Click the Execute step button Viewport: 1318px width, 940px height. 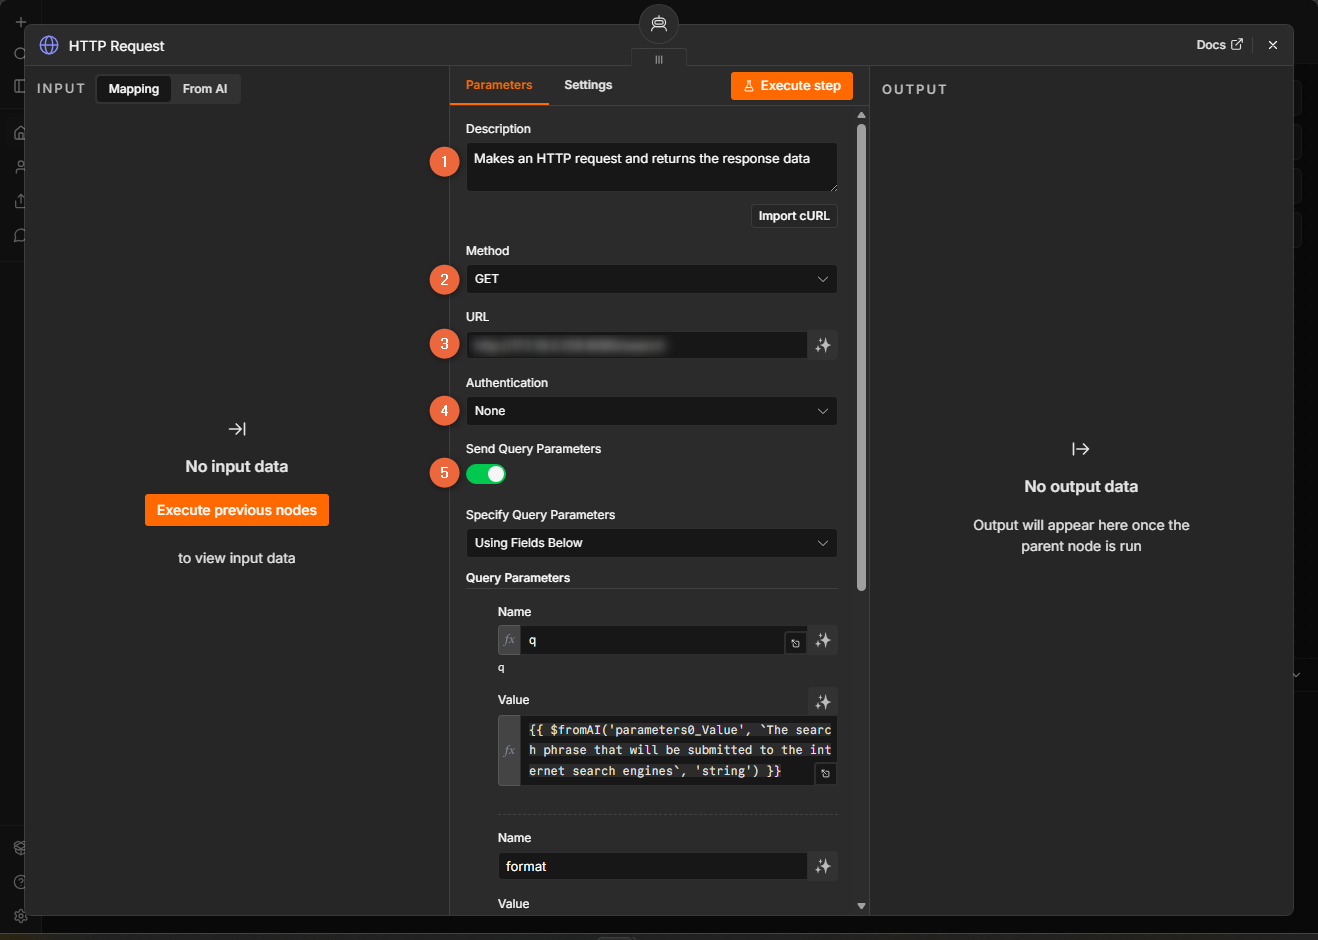pyautogui.click(x=792, y=86)
